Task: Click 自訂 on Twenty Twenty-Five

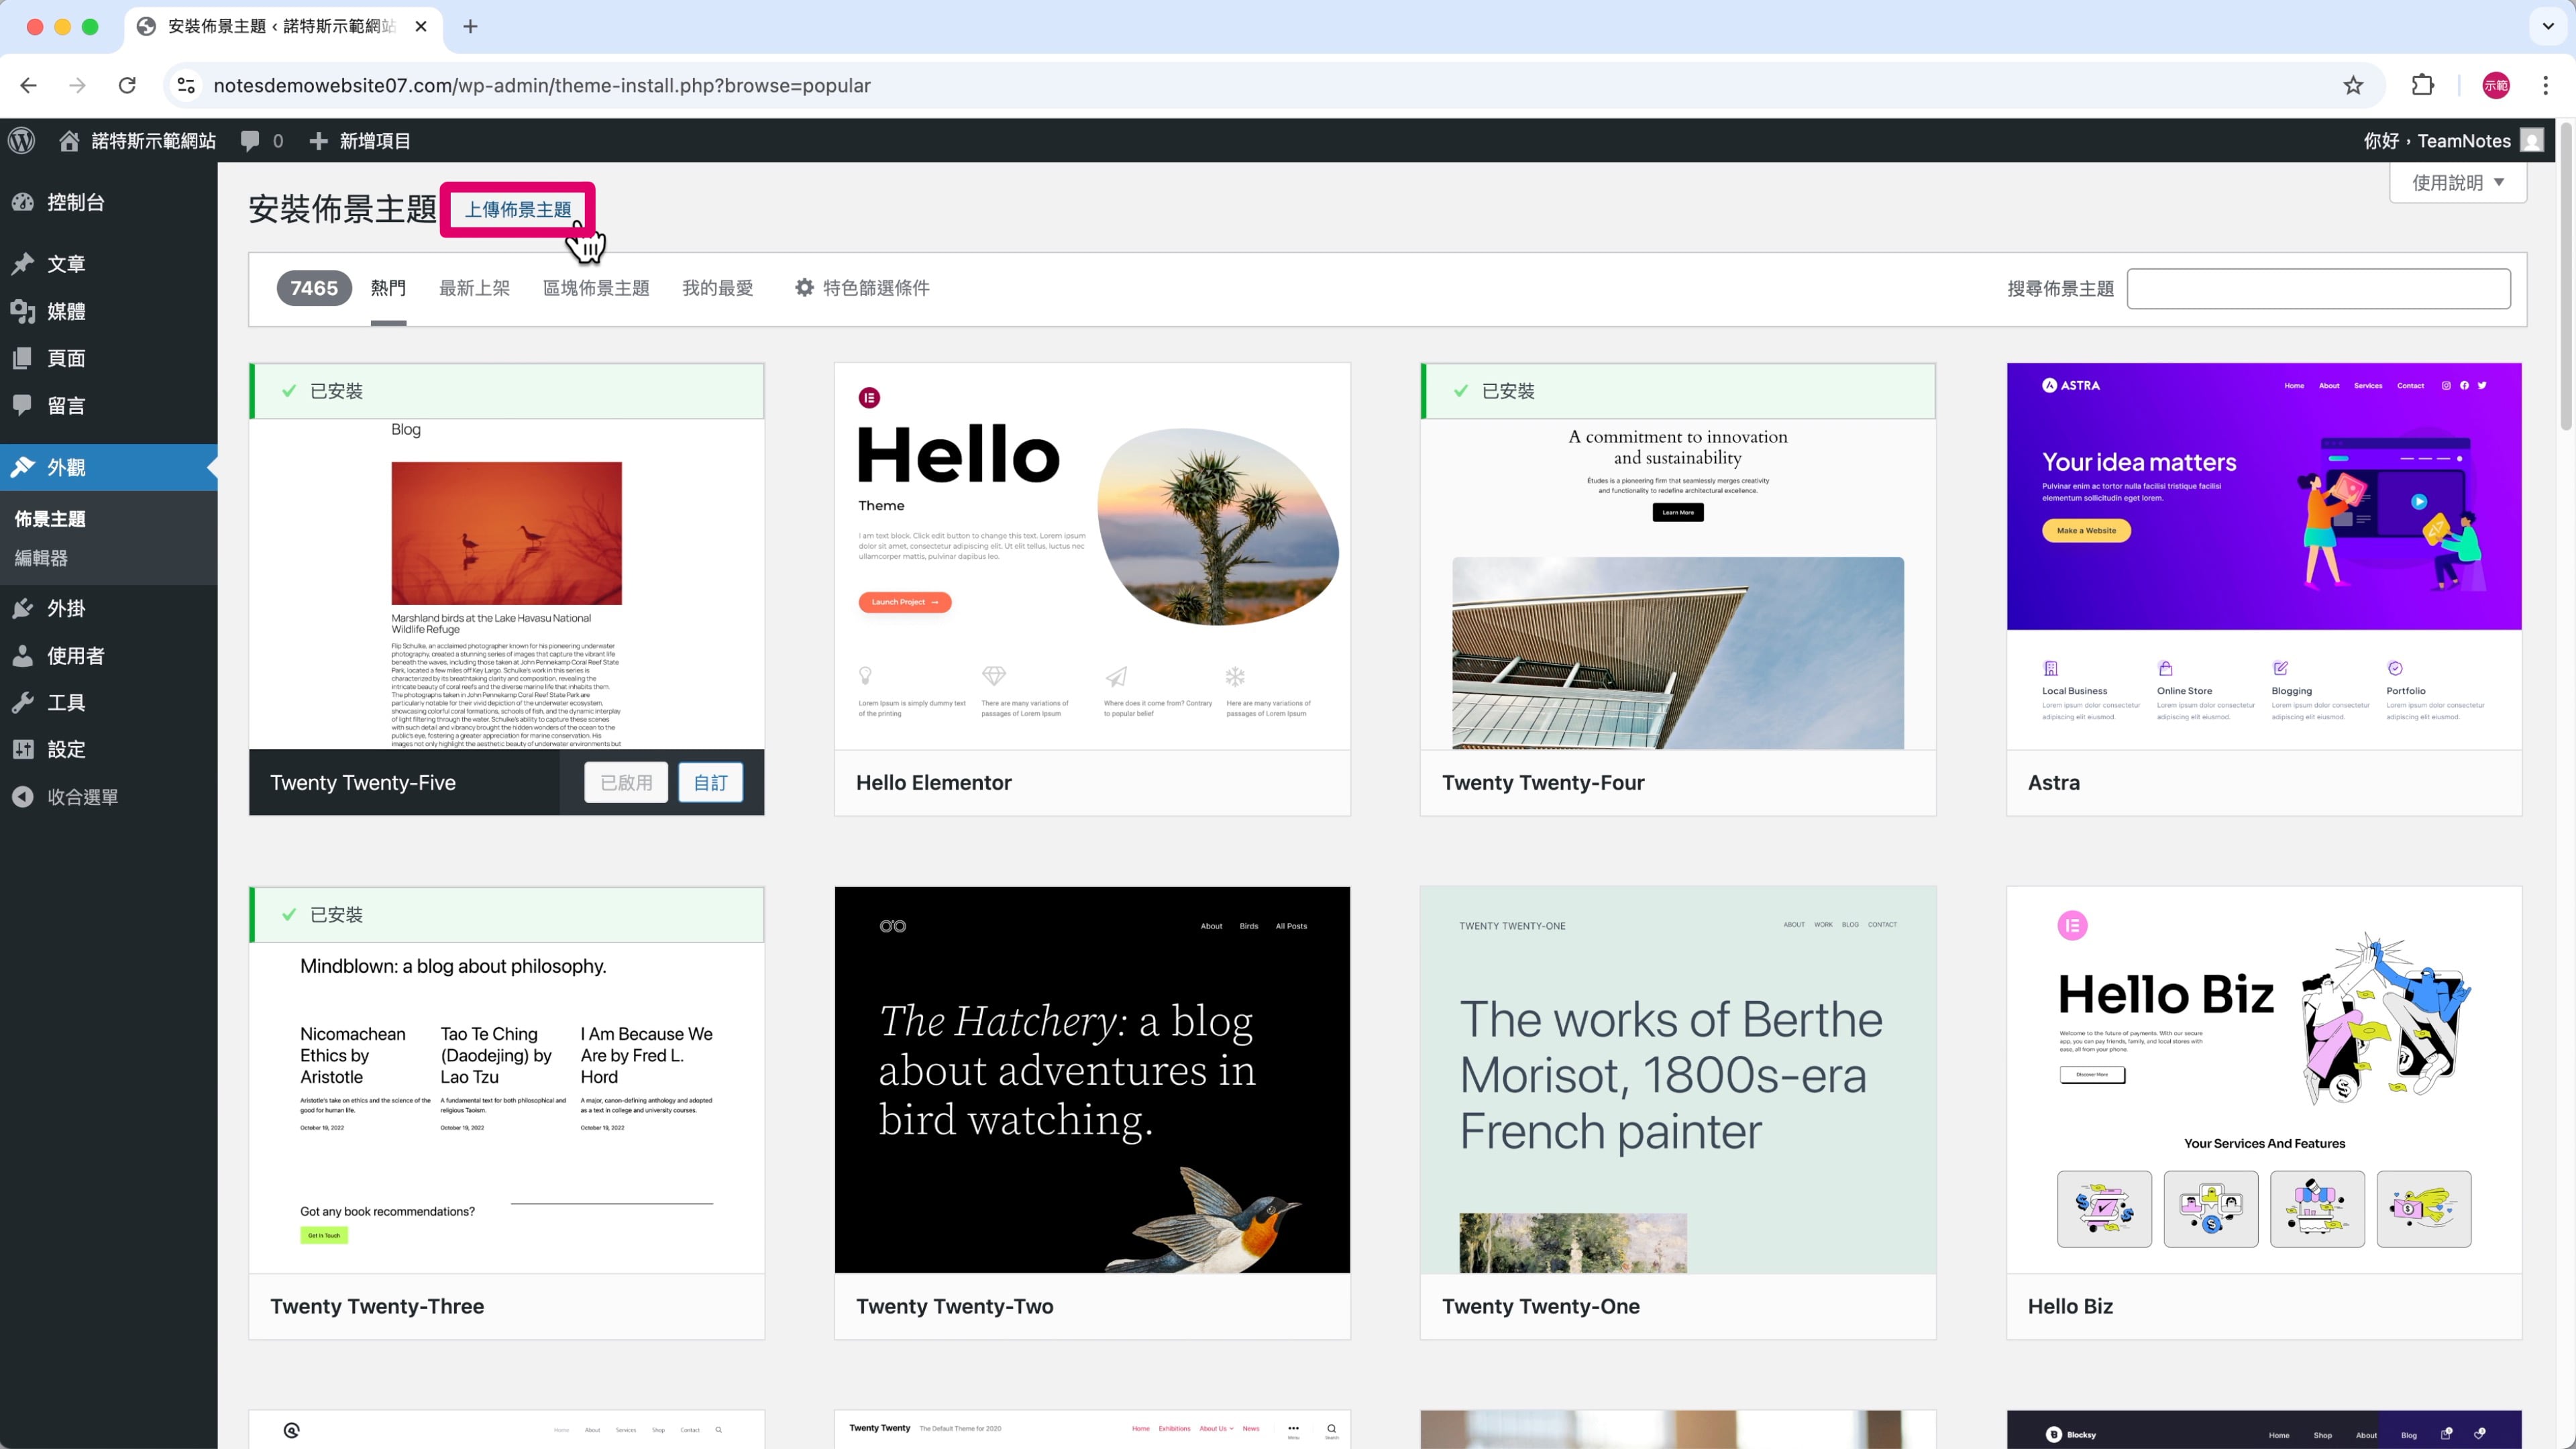Action: click(x=710, y=782)
